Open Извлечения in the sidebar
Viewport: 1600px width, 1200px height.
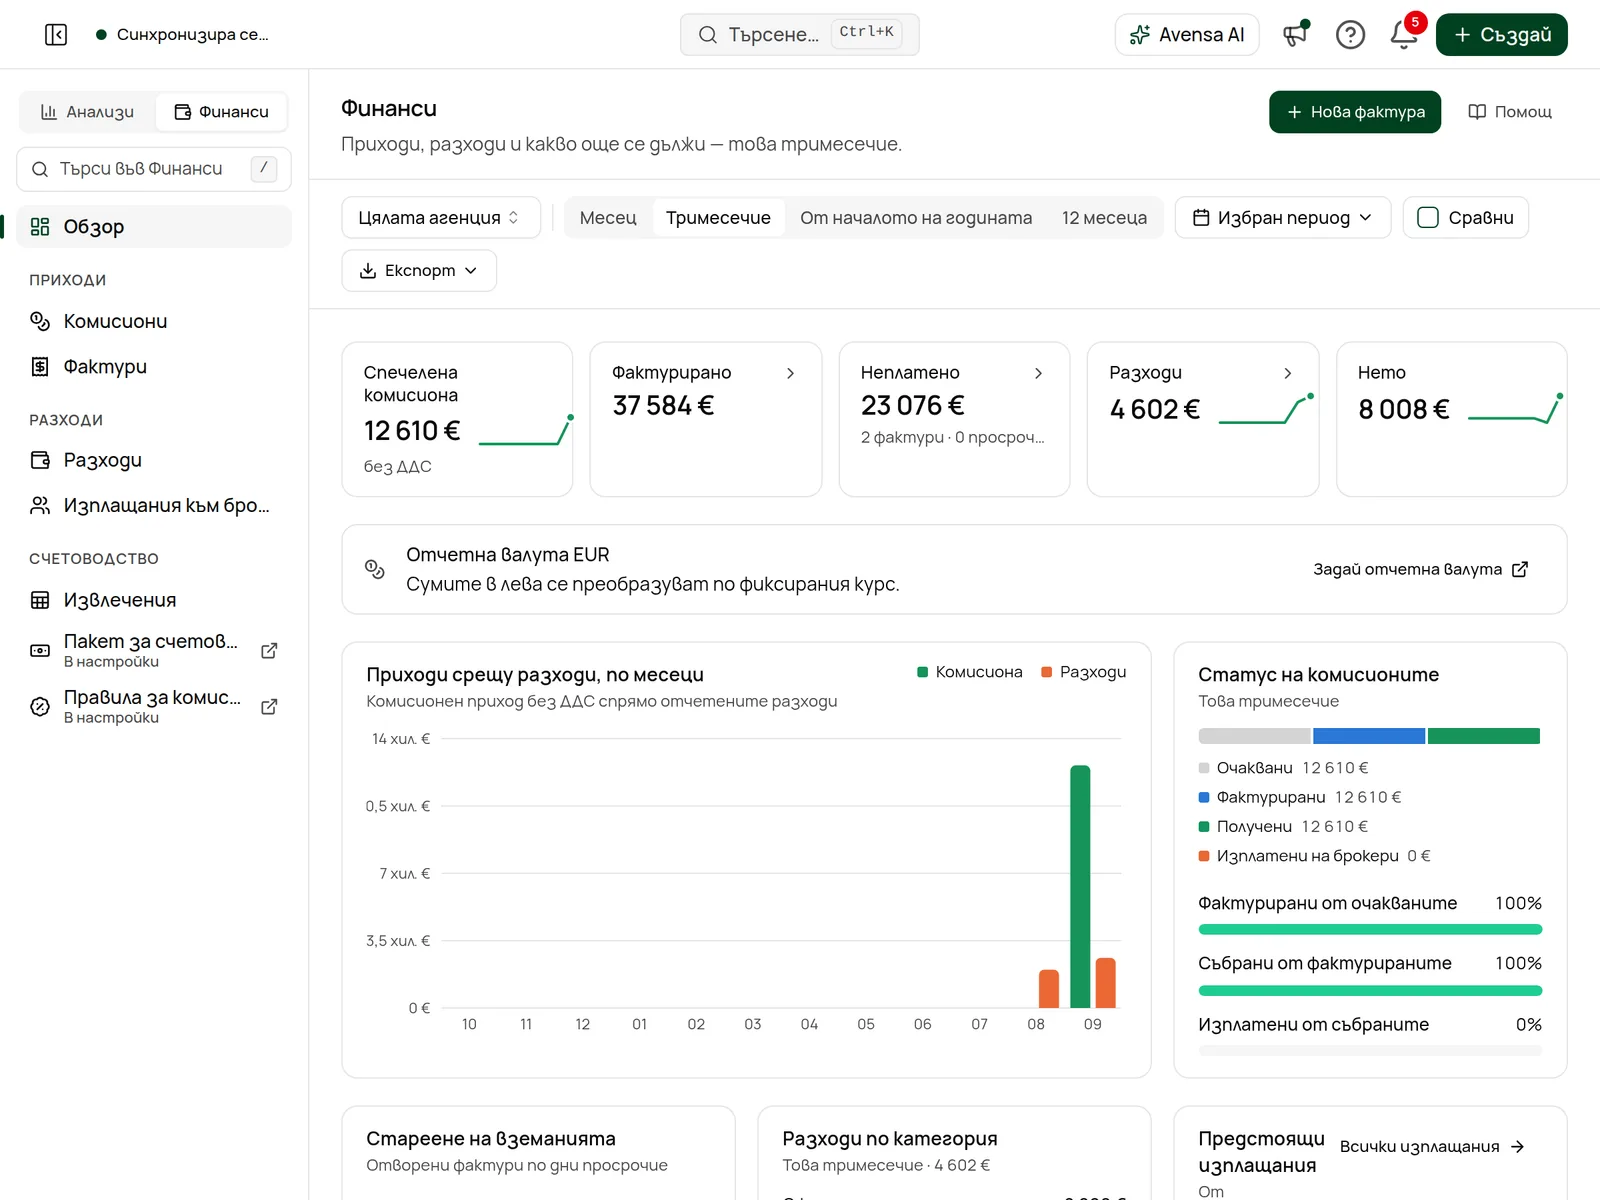pos(154,600)
